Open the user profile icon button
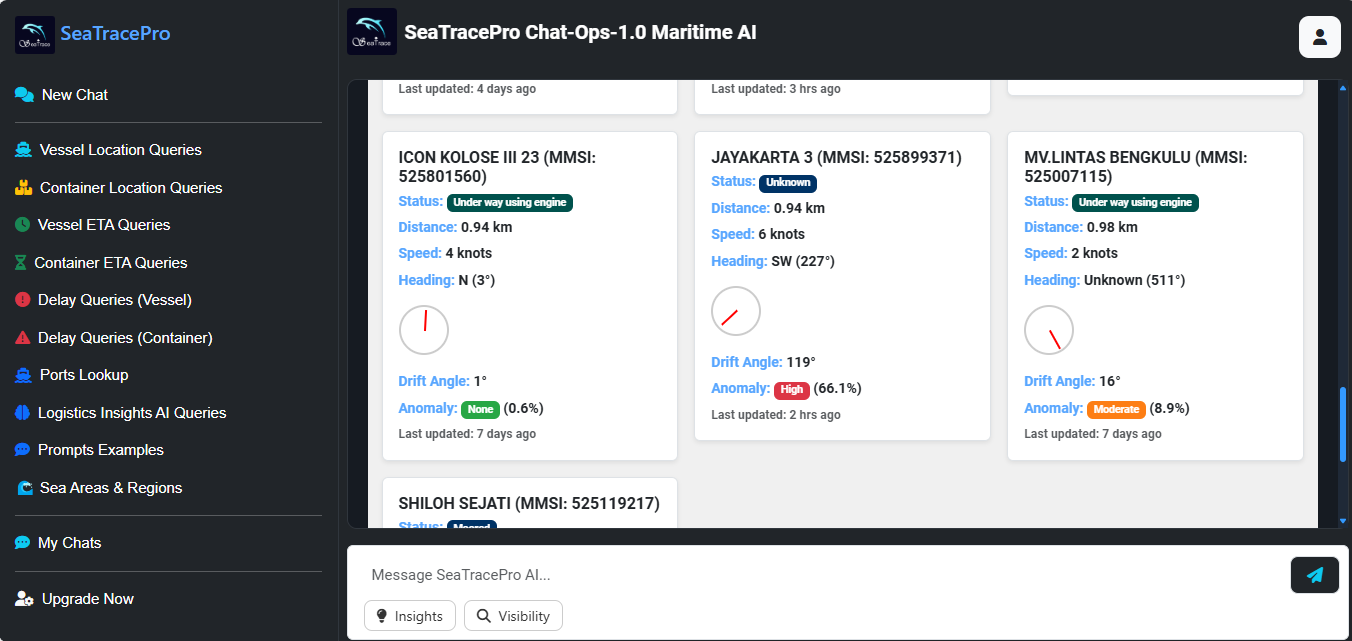This screenshot has width=1352, height=641. [1319, 37]
